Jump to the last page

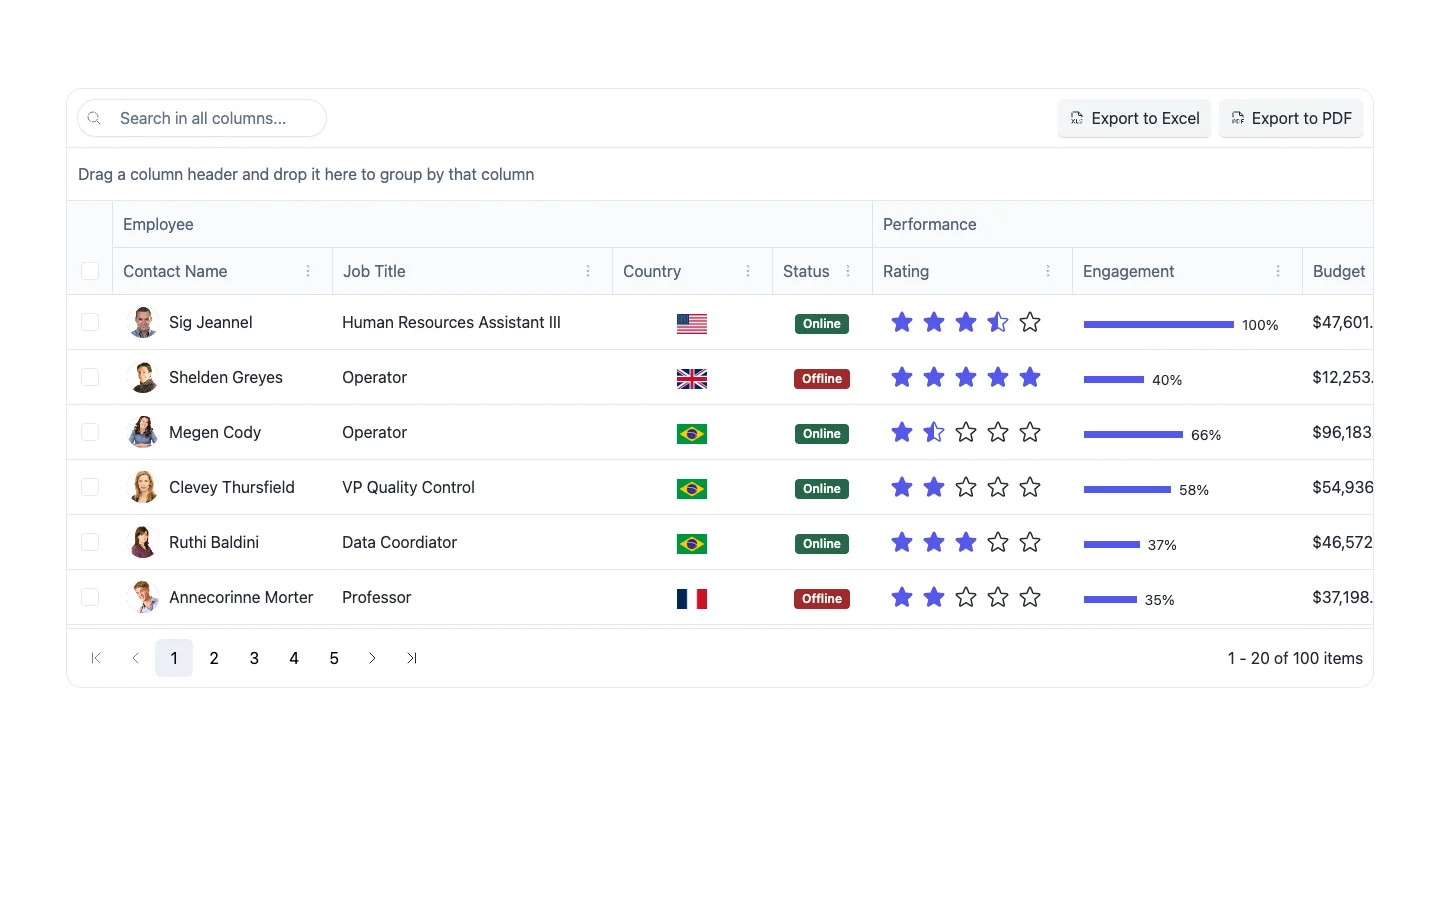click(412, 658)
